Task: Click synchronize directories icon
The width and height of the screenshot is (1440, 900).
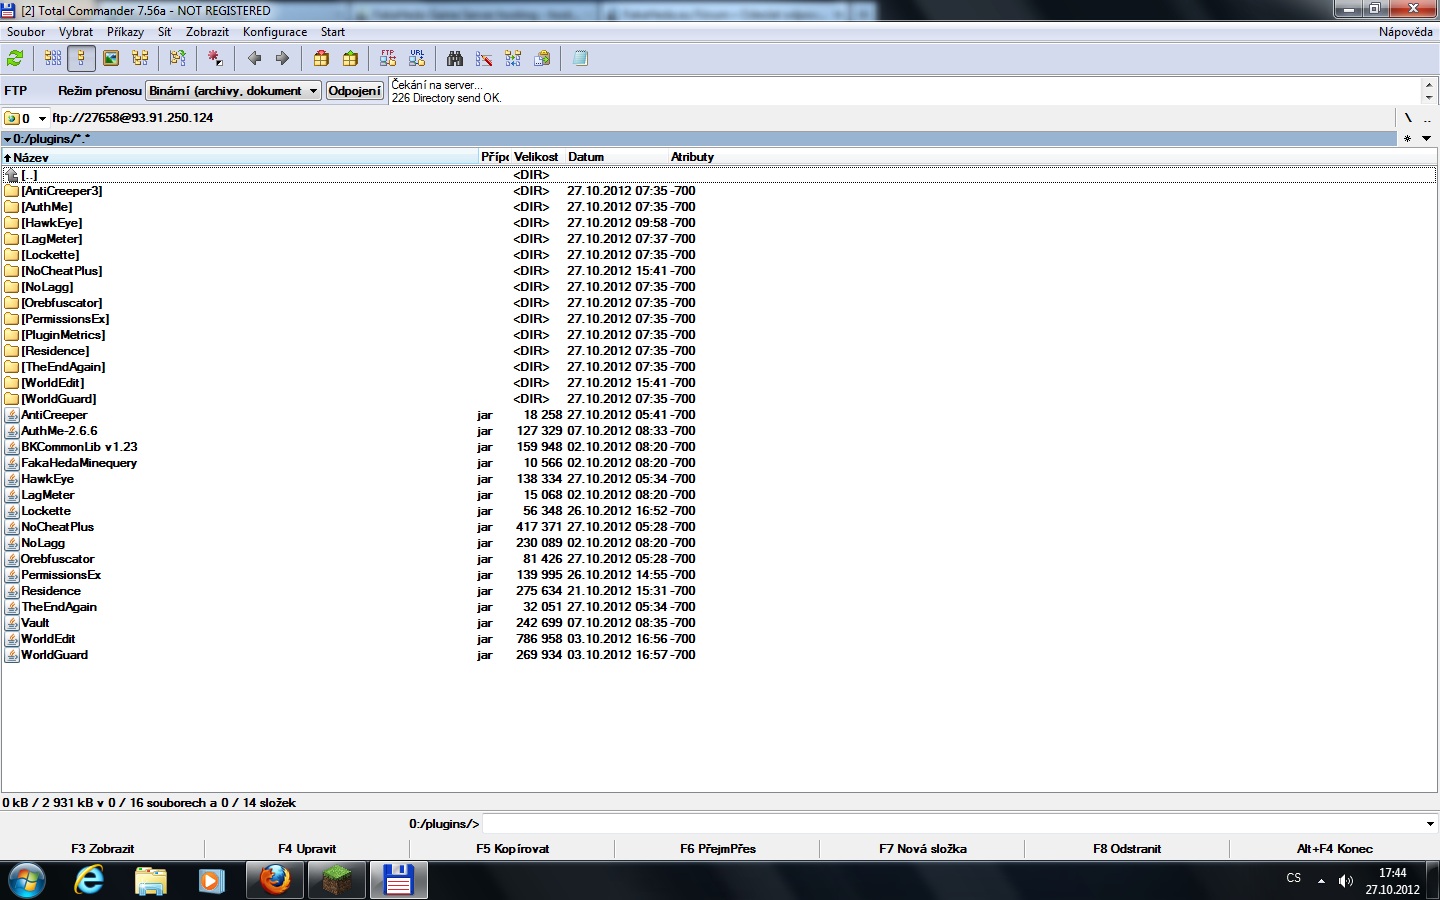Action: (513, 59)
